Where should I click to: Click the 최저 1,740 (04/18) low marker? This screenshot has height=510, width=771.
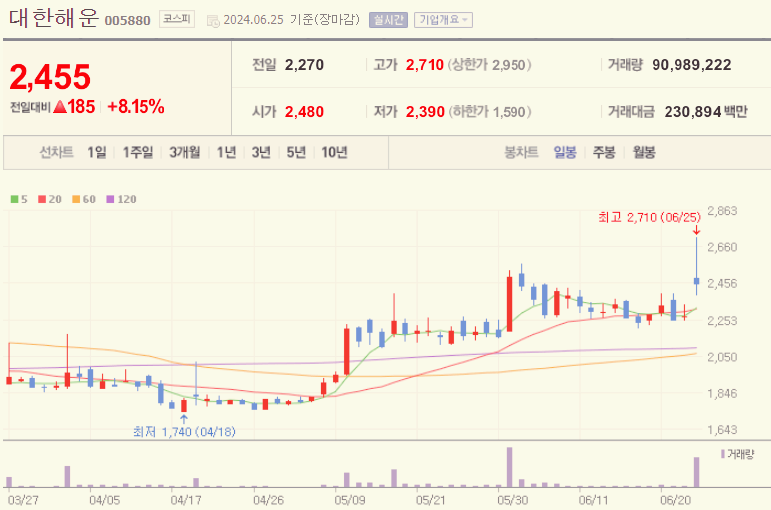tap(184, 432)
